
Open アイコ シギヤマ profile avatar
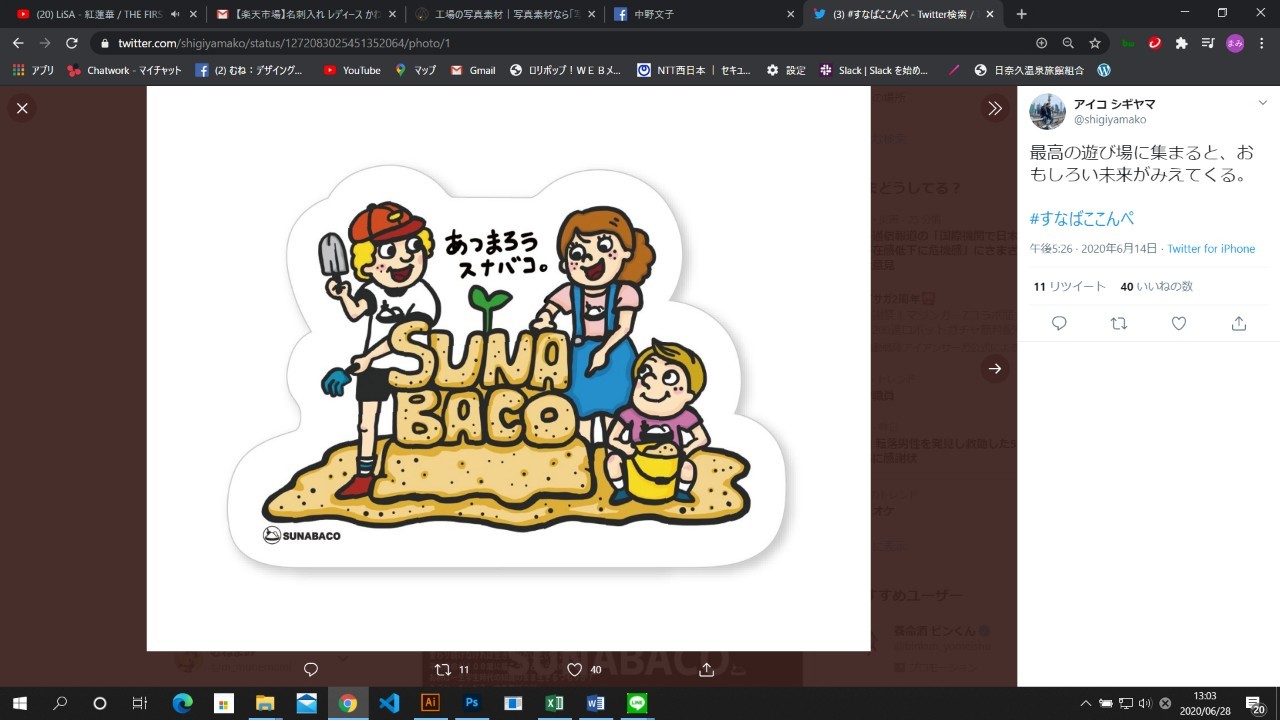point(1047,111)
